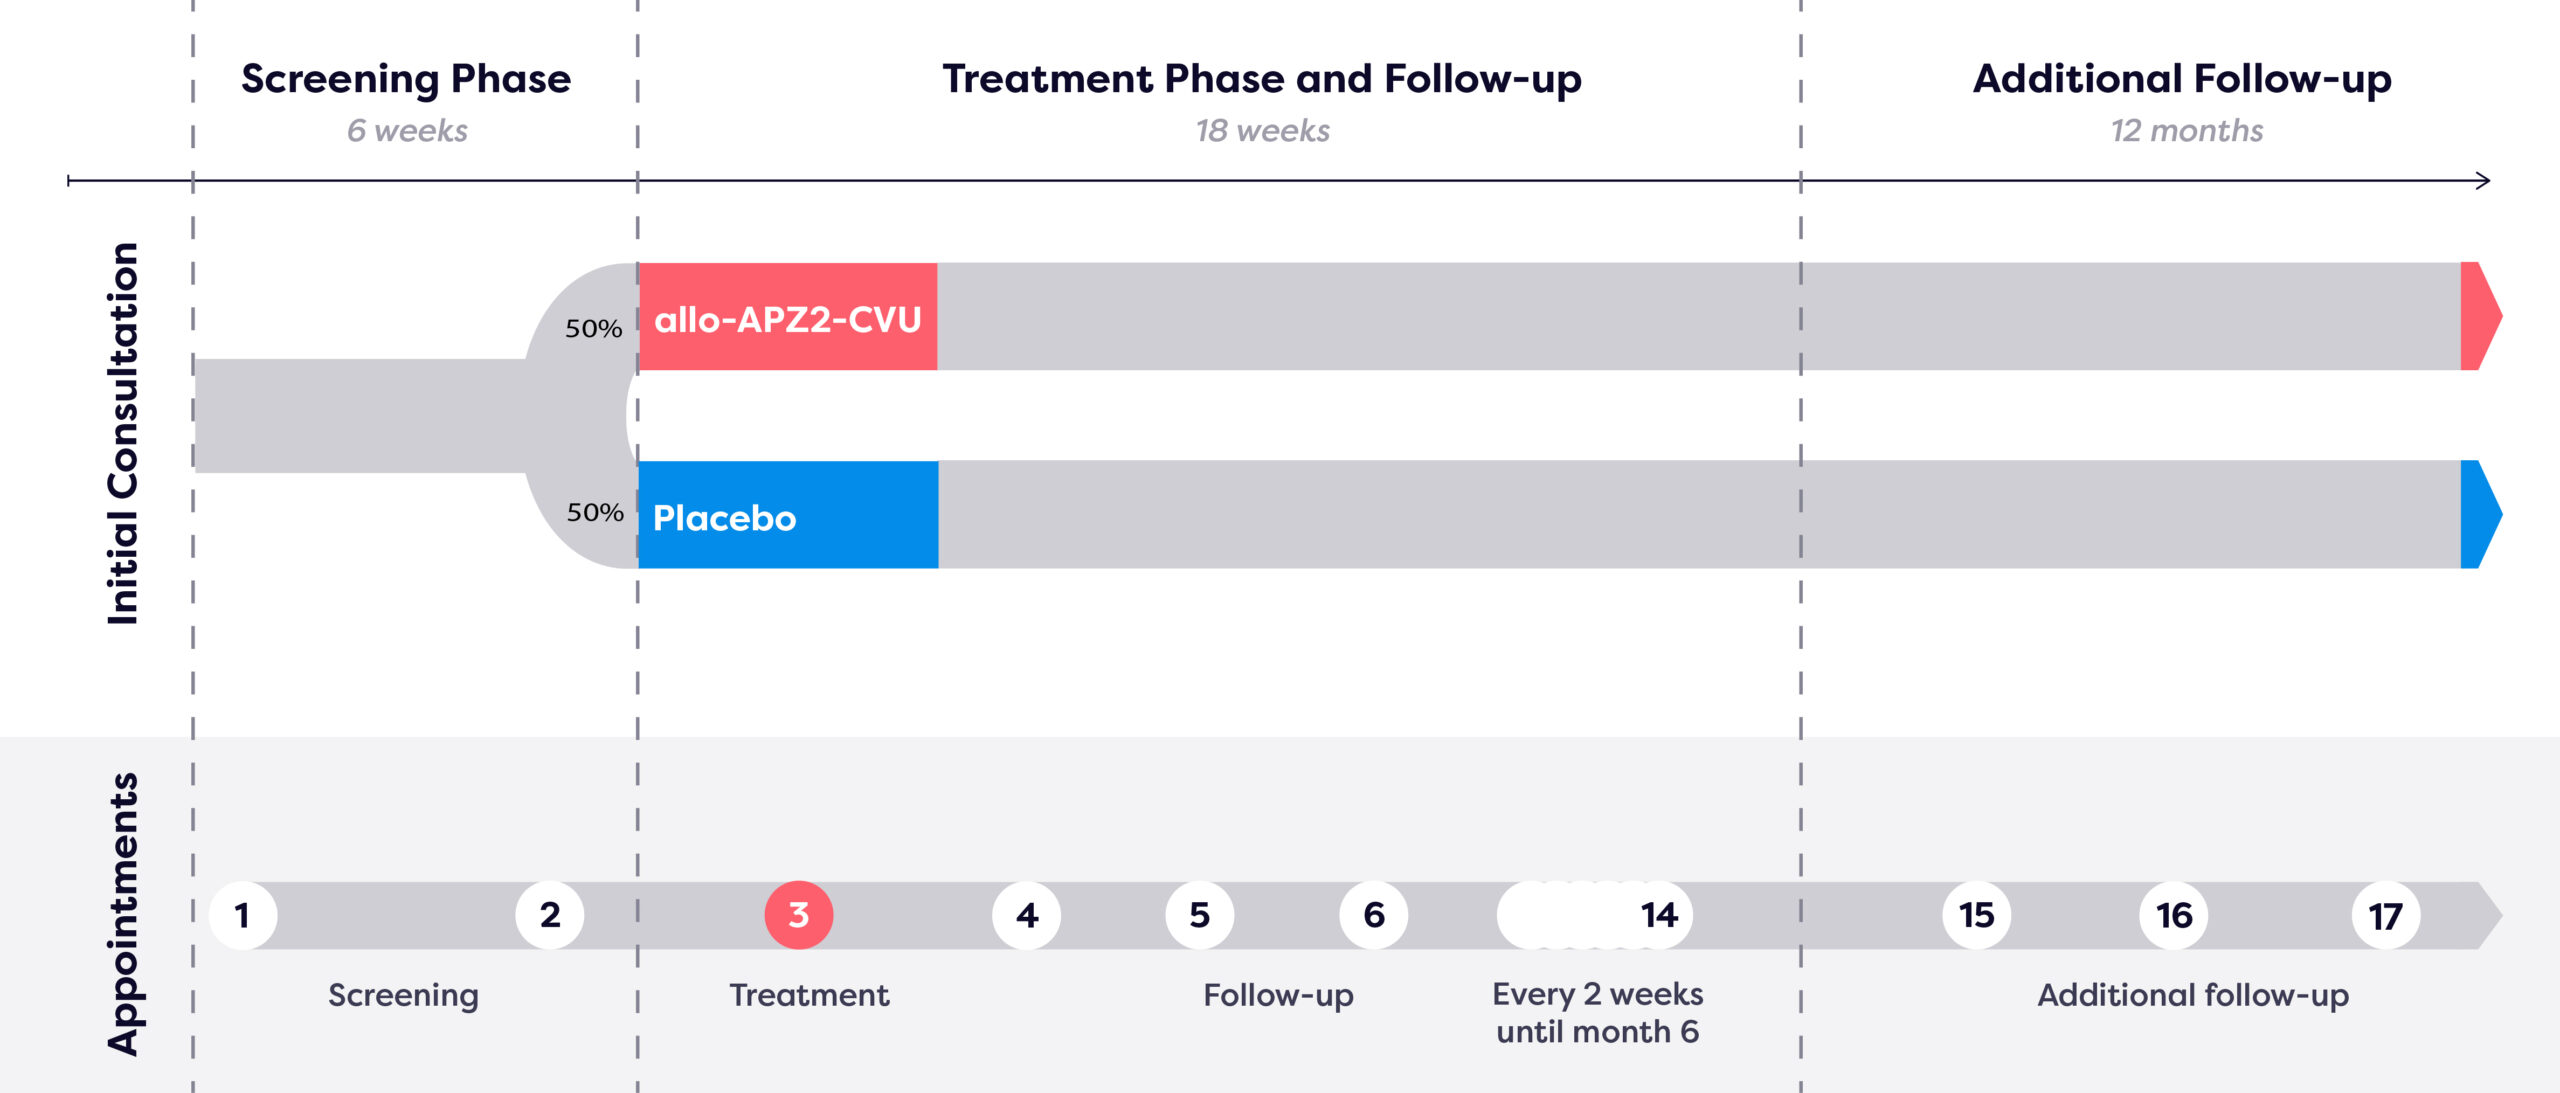
Task: Select follow-up appointment marker 6
Action: pos(1374,915)
